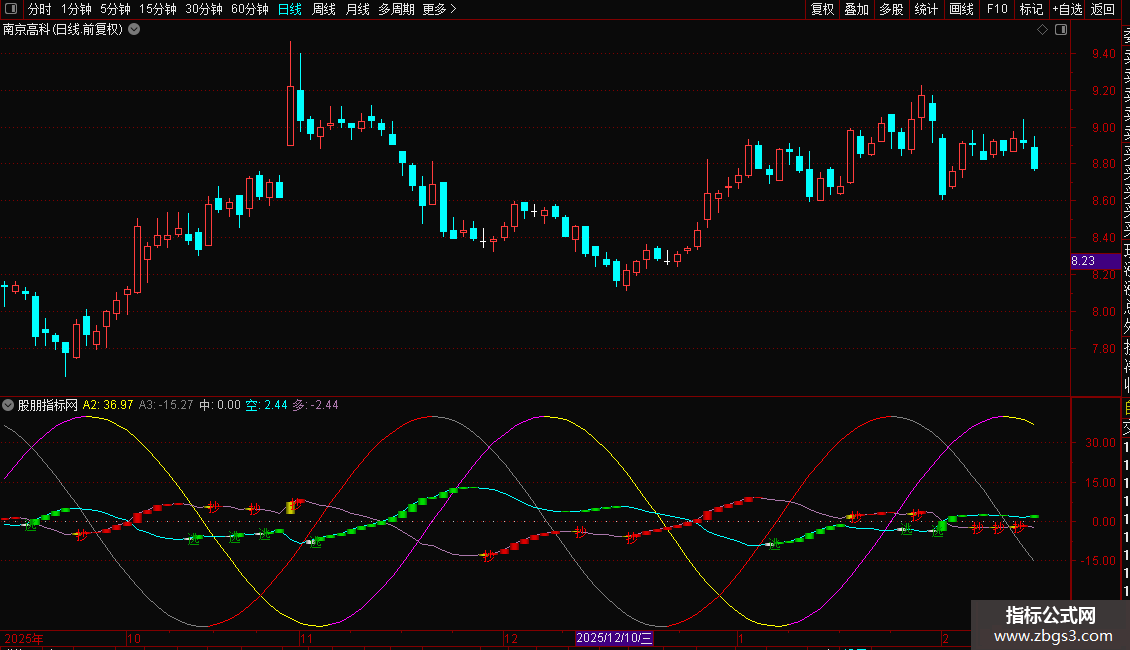Switch to 分时 time-sharing chart

pyautogui.click(x=40, y=9)
